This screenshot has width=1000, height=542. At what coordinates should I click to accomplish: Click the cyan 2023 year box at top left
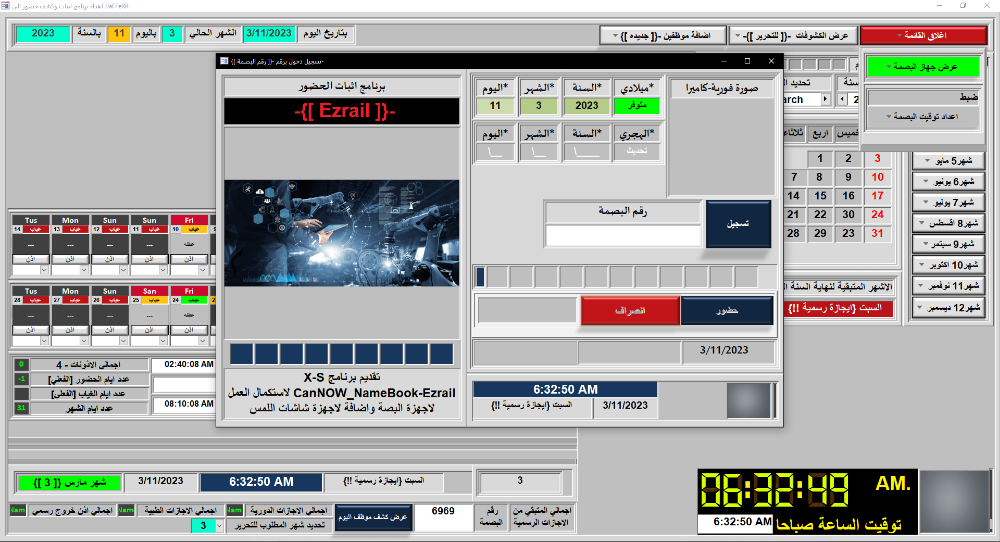coord(43,34)
